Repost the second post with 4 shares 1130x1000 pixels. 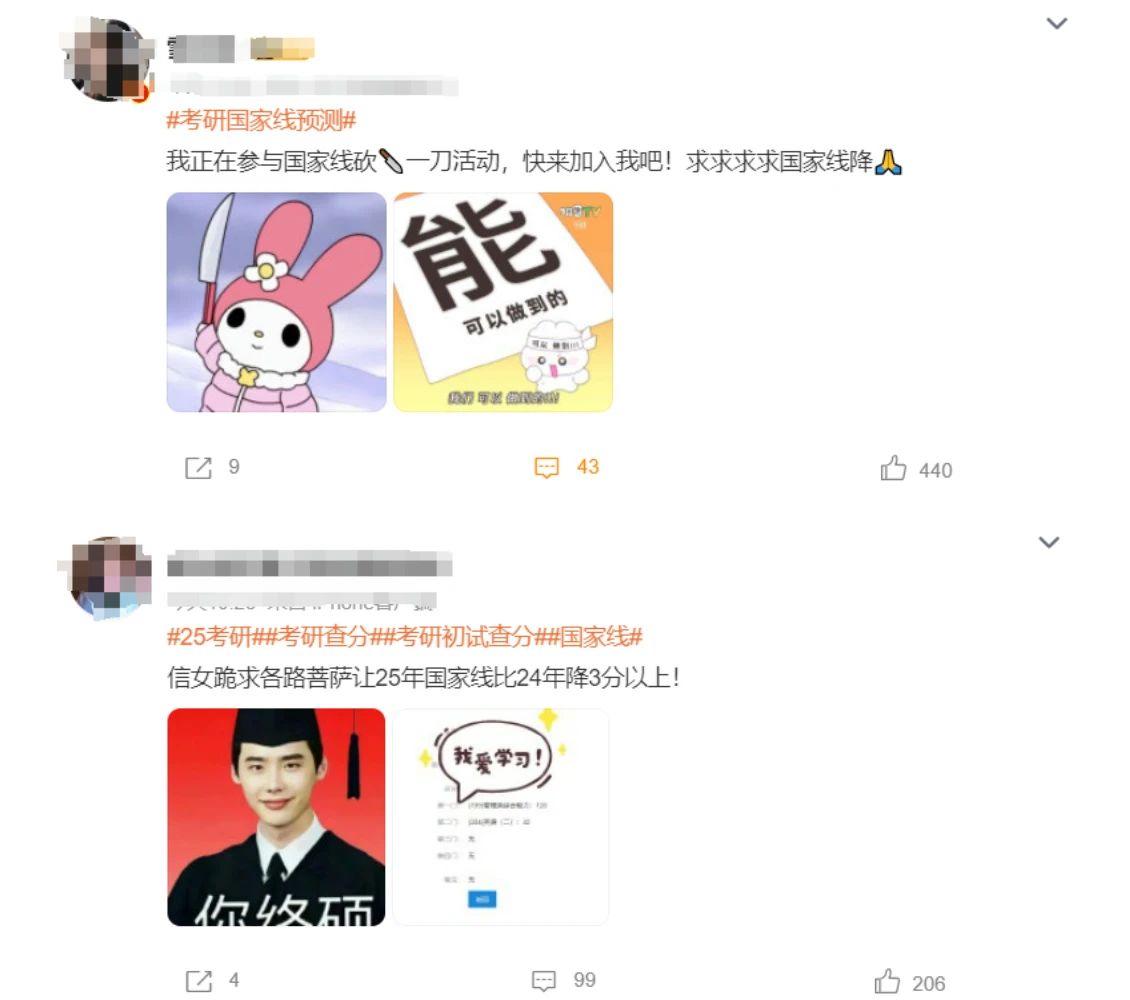199,981
